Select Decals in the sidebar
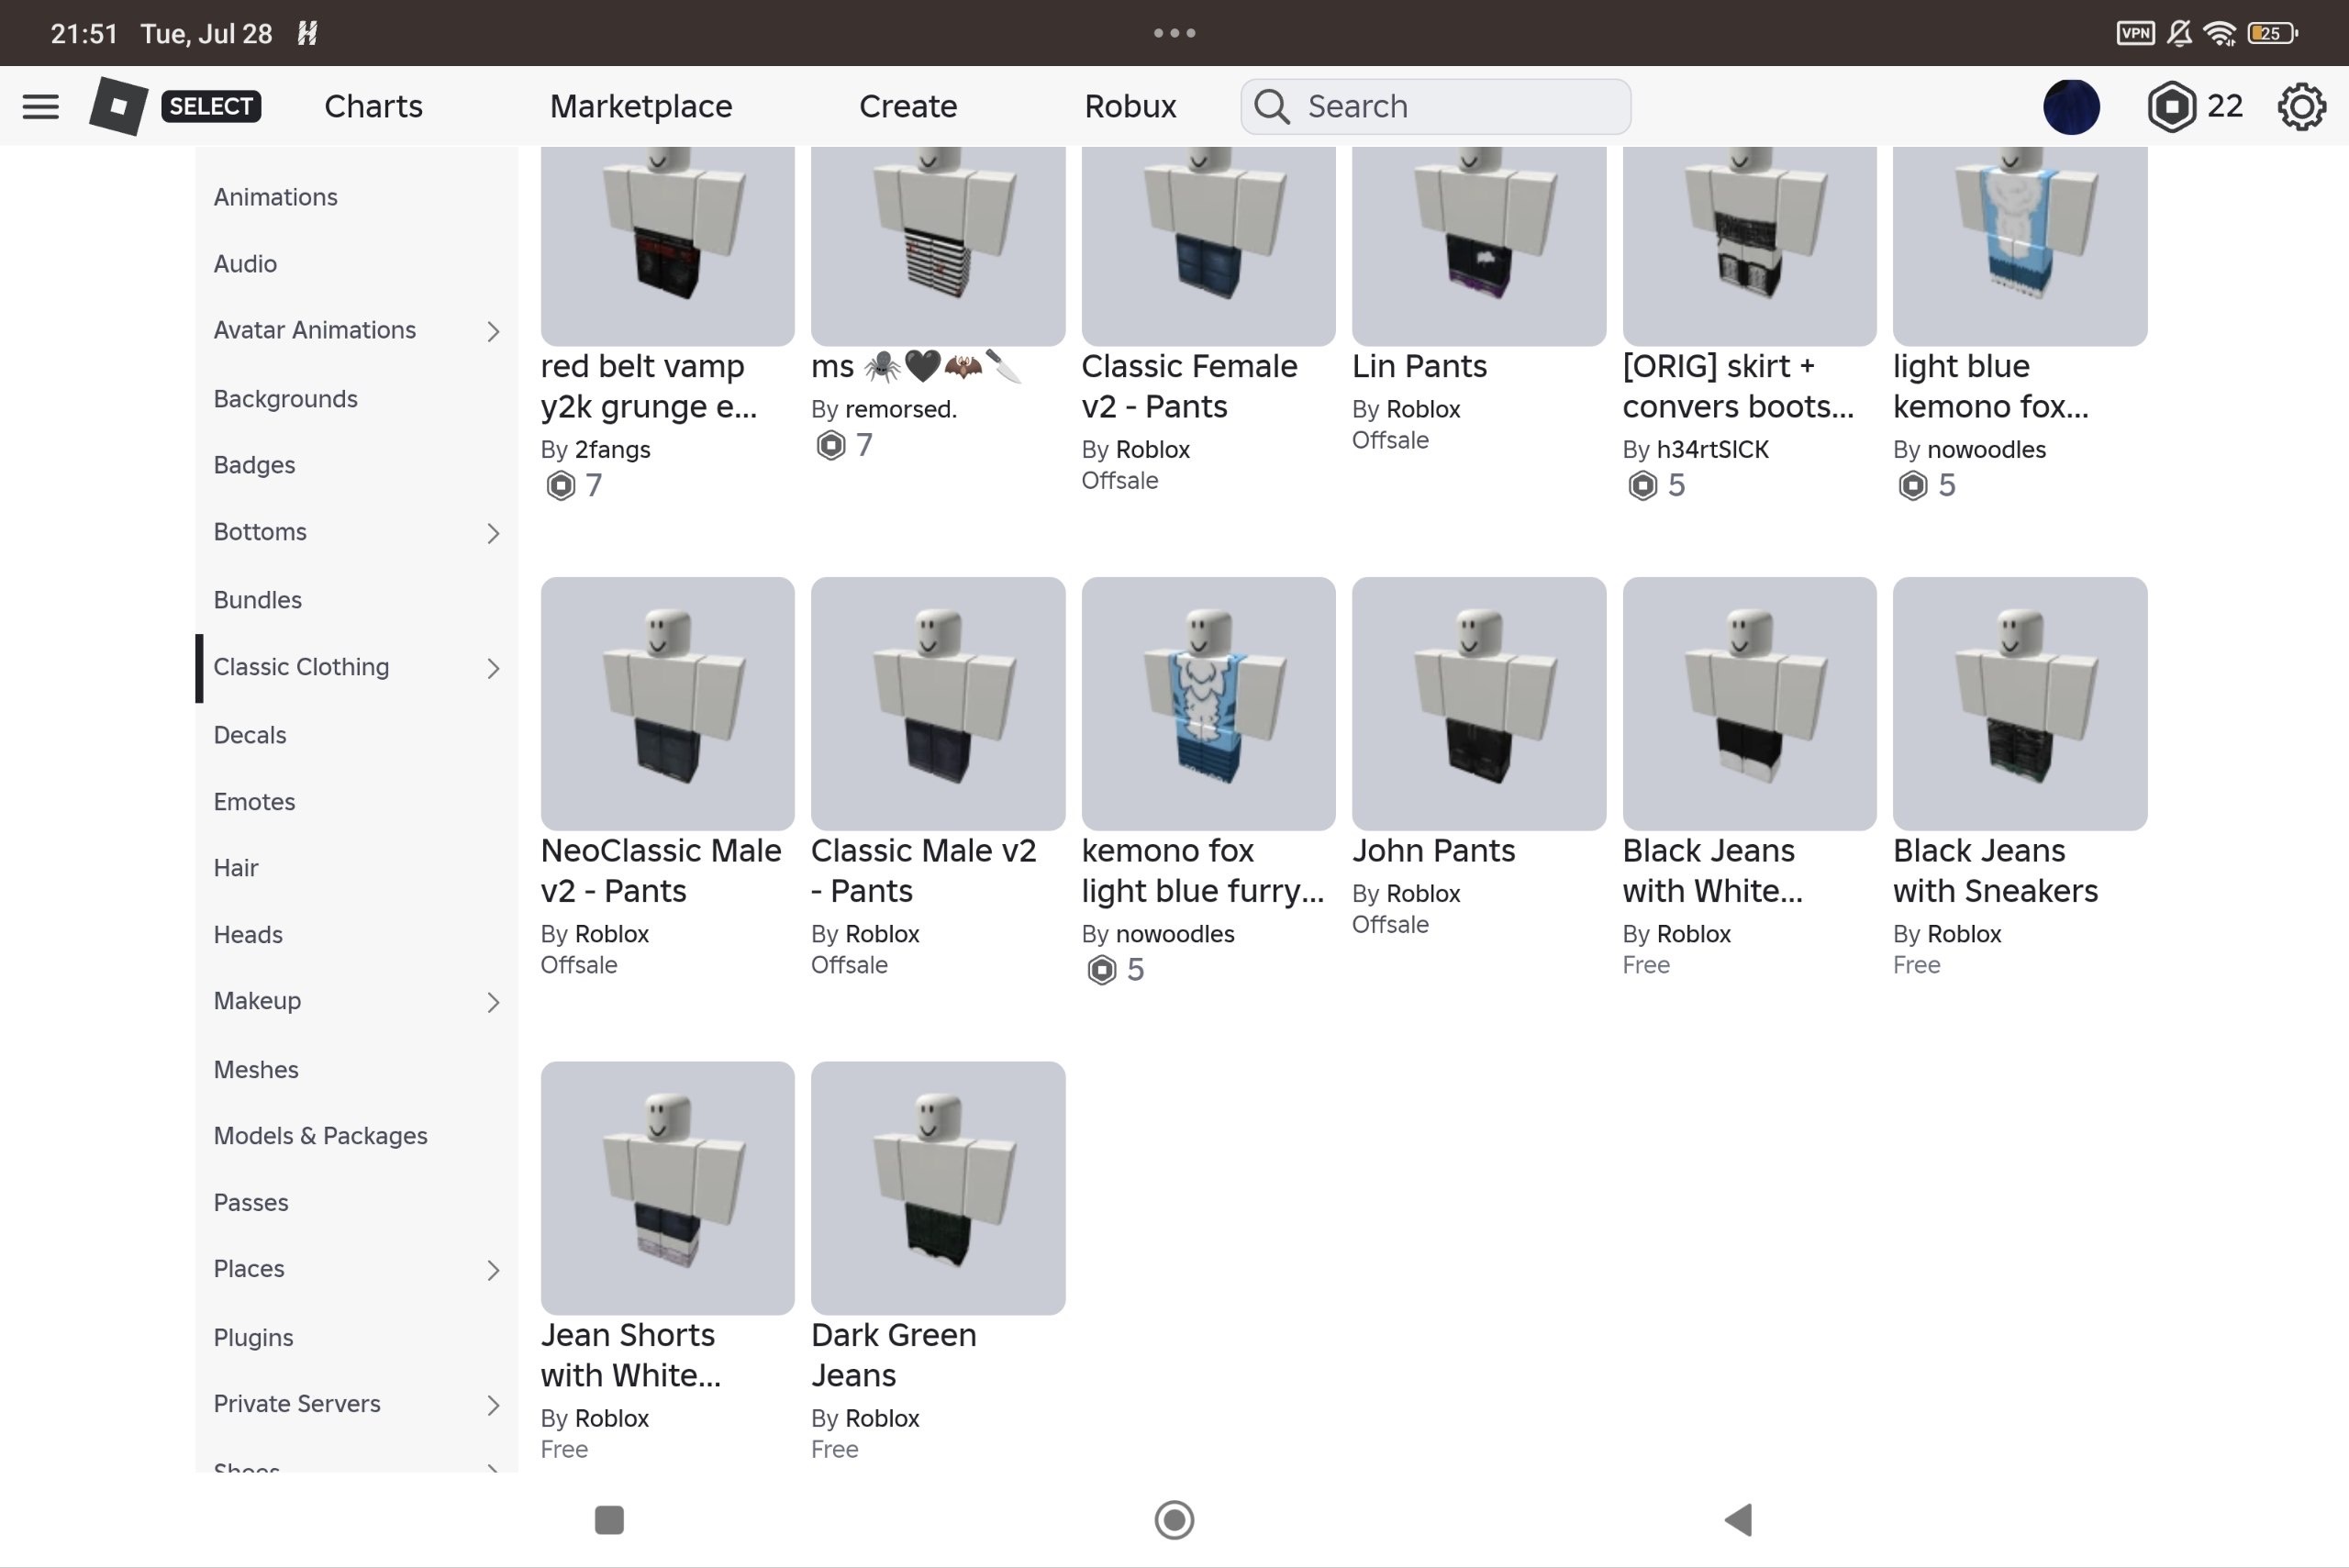Viewport: 2349px width, 1568px height. pyautogui.click(x=250, y=735)
